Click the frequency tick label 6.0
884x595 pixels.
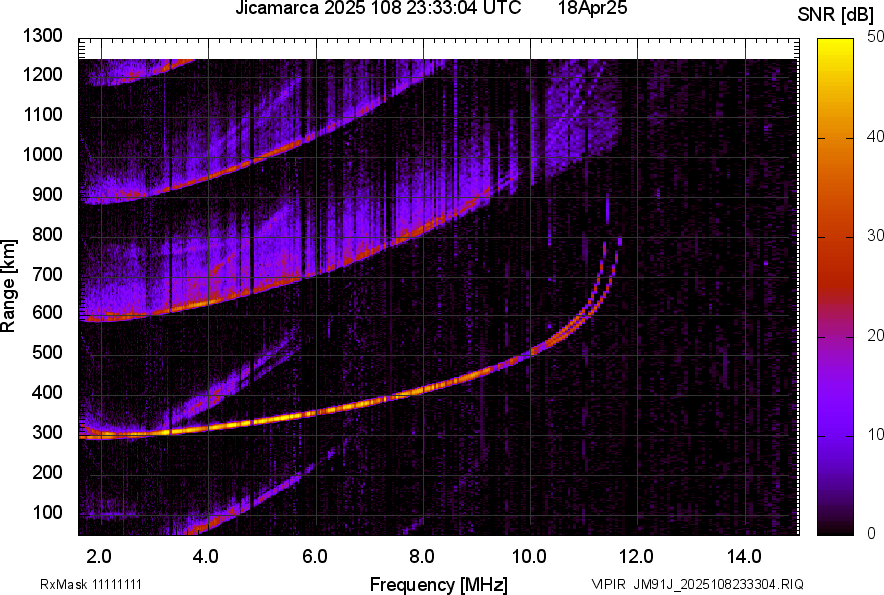tap(315, 557)
